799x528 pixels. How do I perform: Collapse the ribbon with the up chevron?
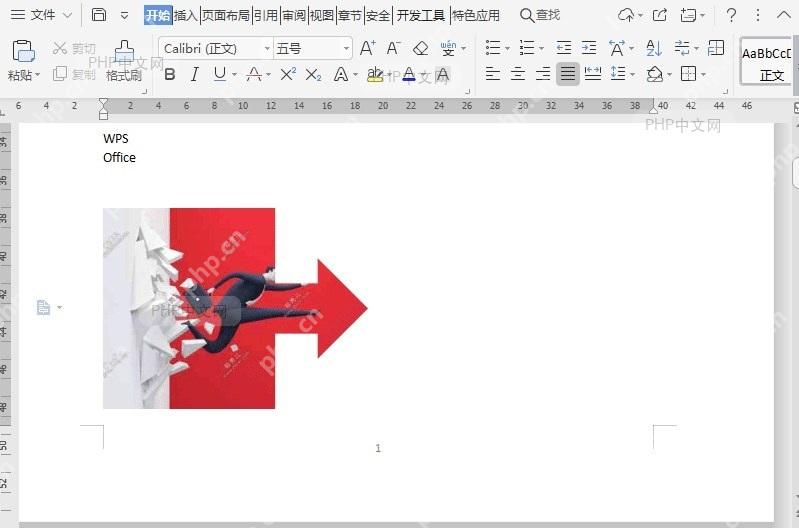(x=784, y=15)
